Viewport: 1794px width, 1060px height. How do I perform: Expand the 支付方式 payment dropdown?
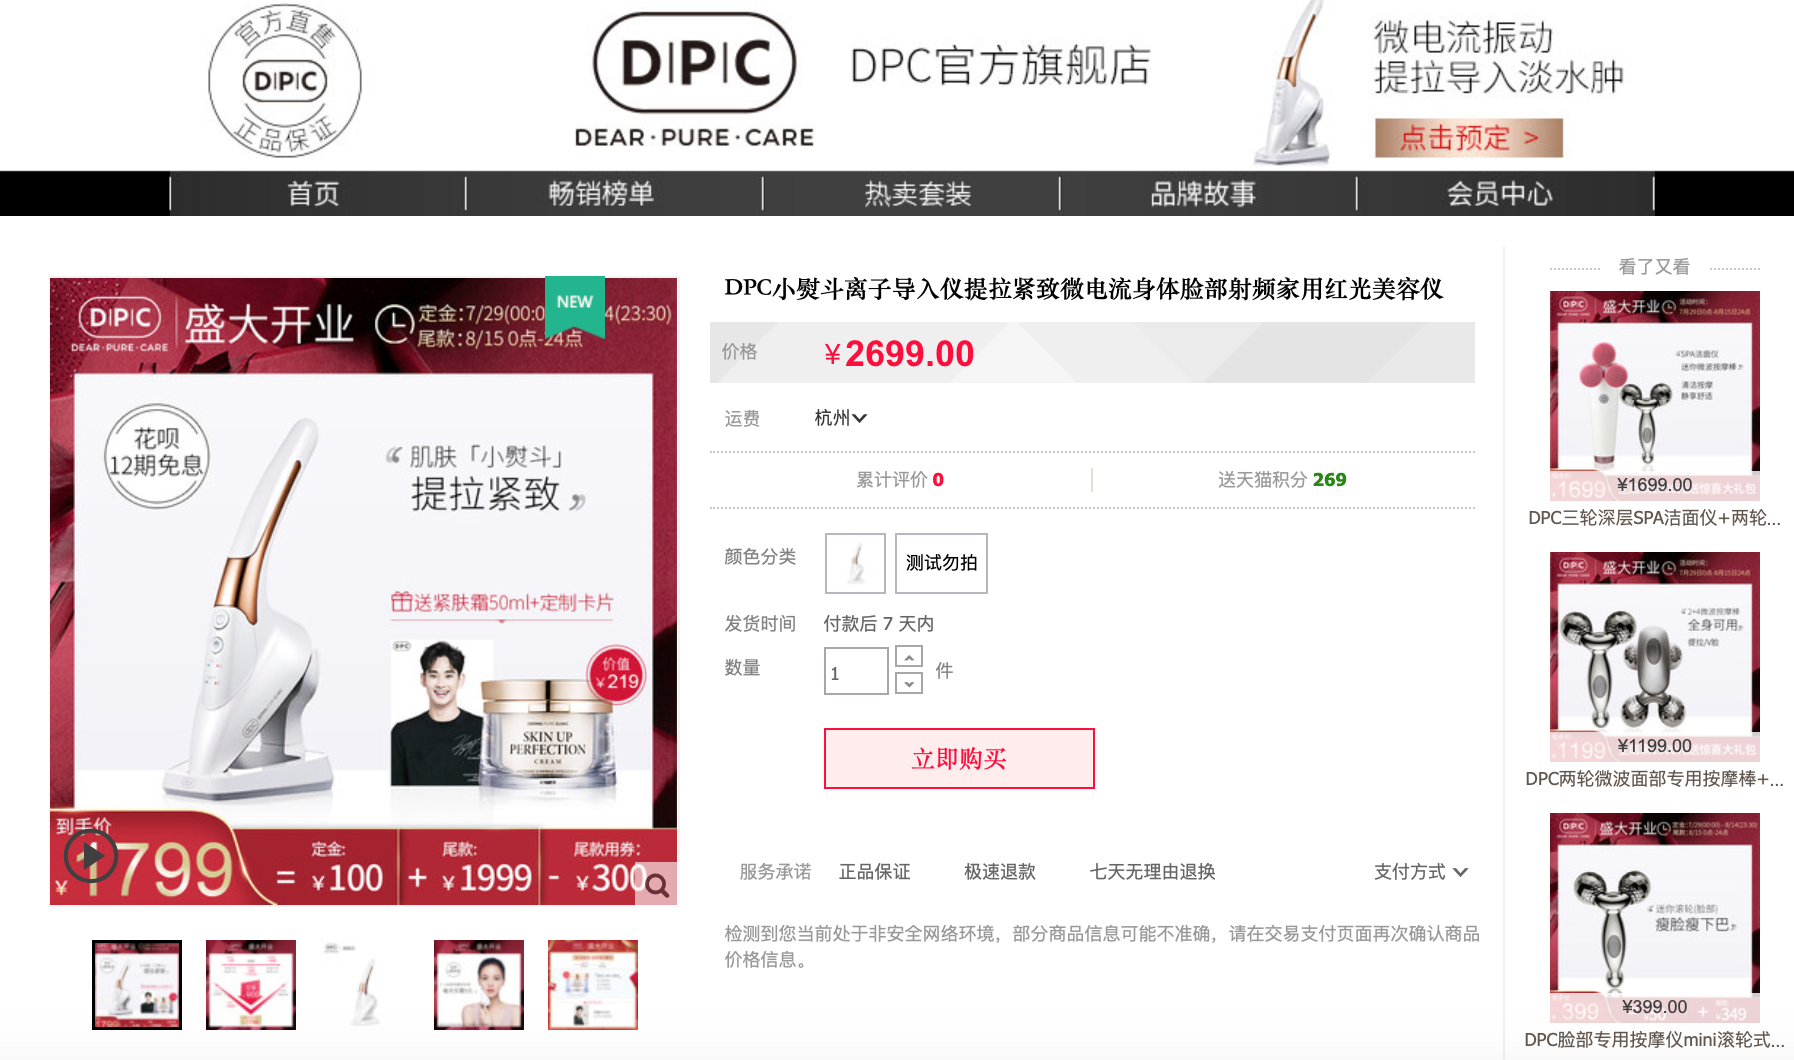1421,872
